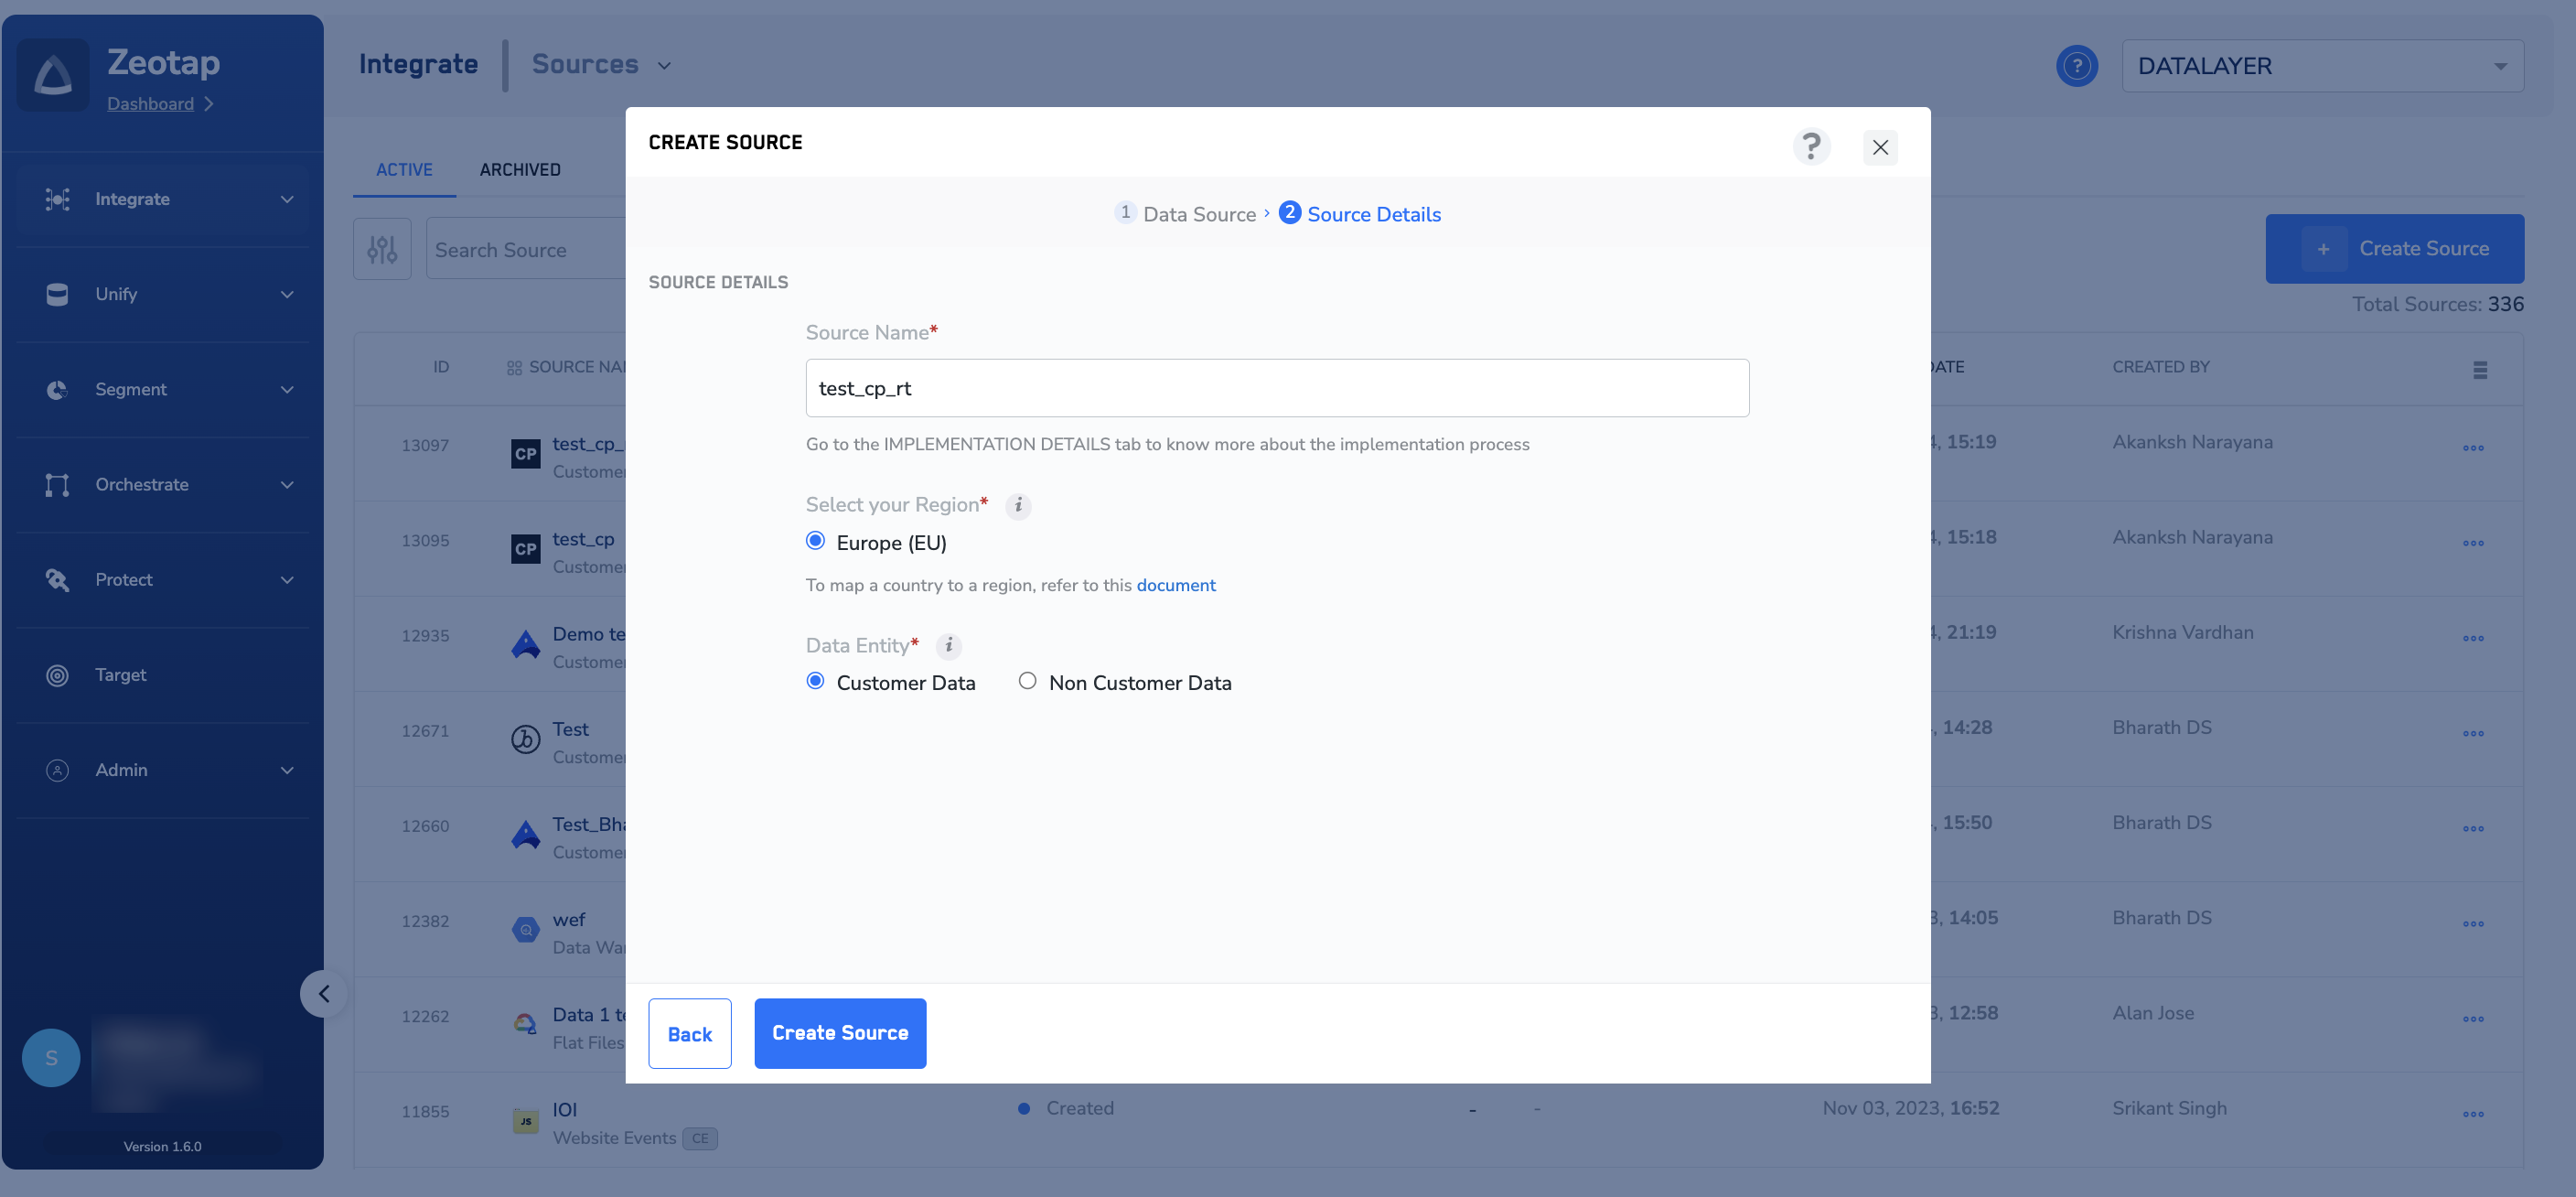This screenshot has height=1197, width=2576.
Task: Expand the Sources dropdown in header
Action: 601,65
